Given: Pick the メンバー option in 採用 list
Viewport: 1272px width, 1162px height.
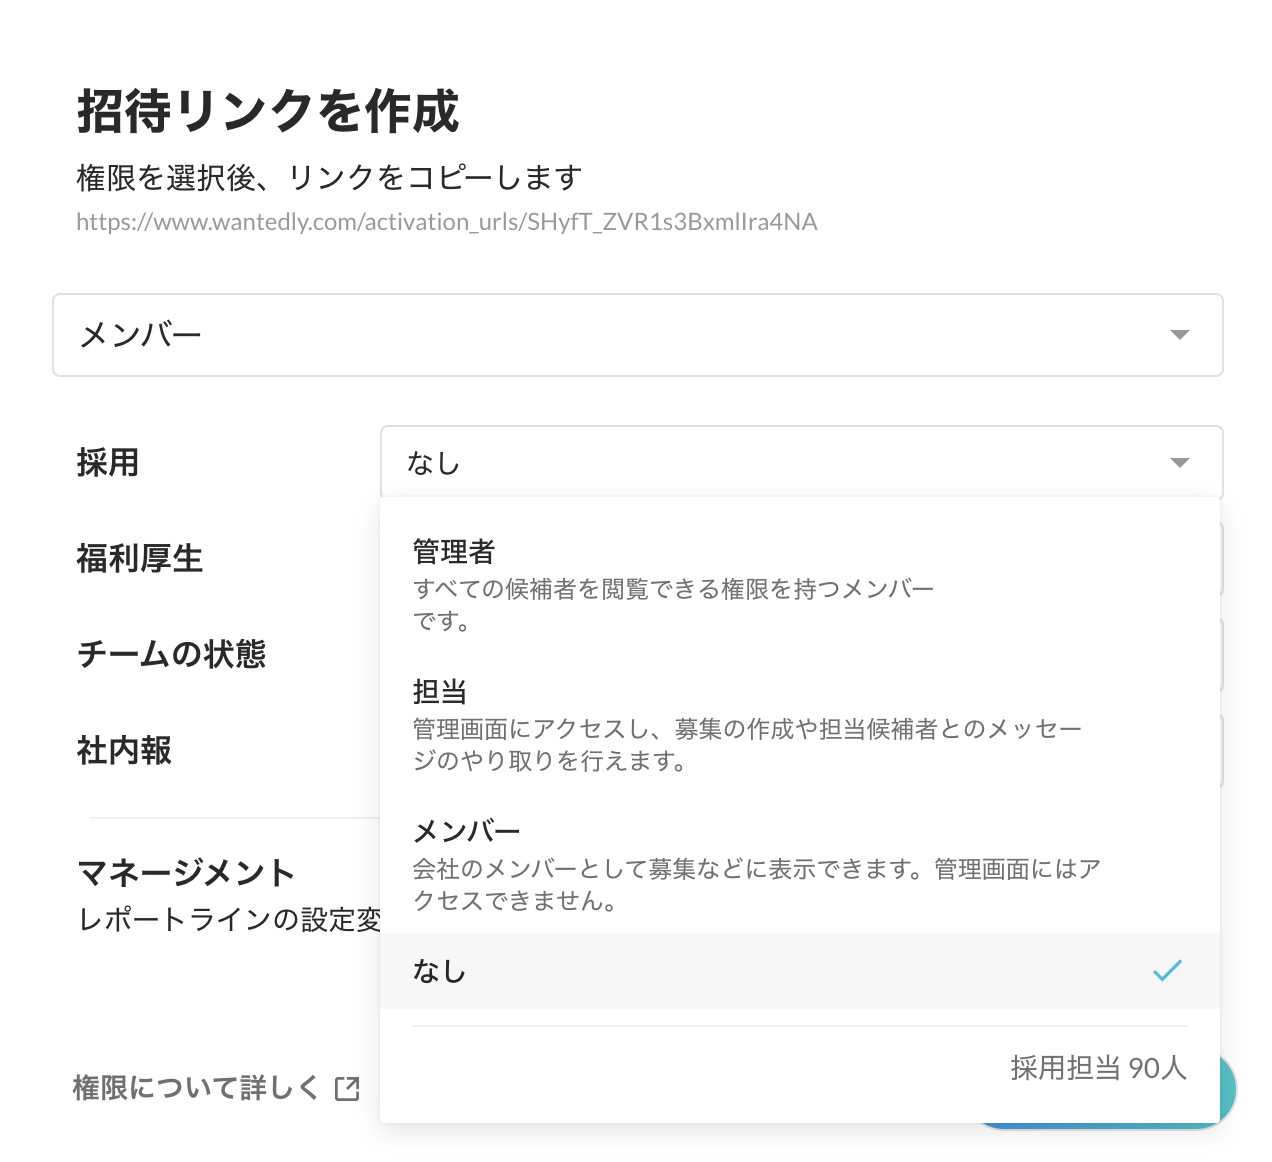Looking at the screenshot, I should pyautogui.click(x=800, y=865).
